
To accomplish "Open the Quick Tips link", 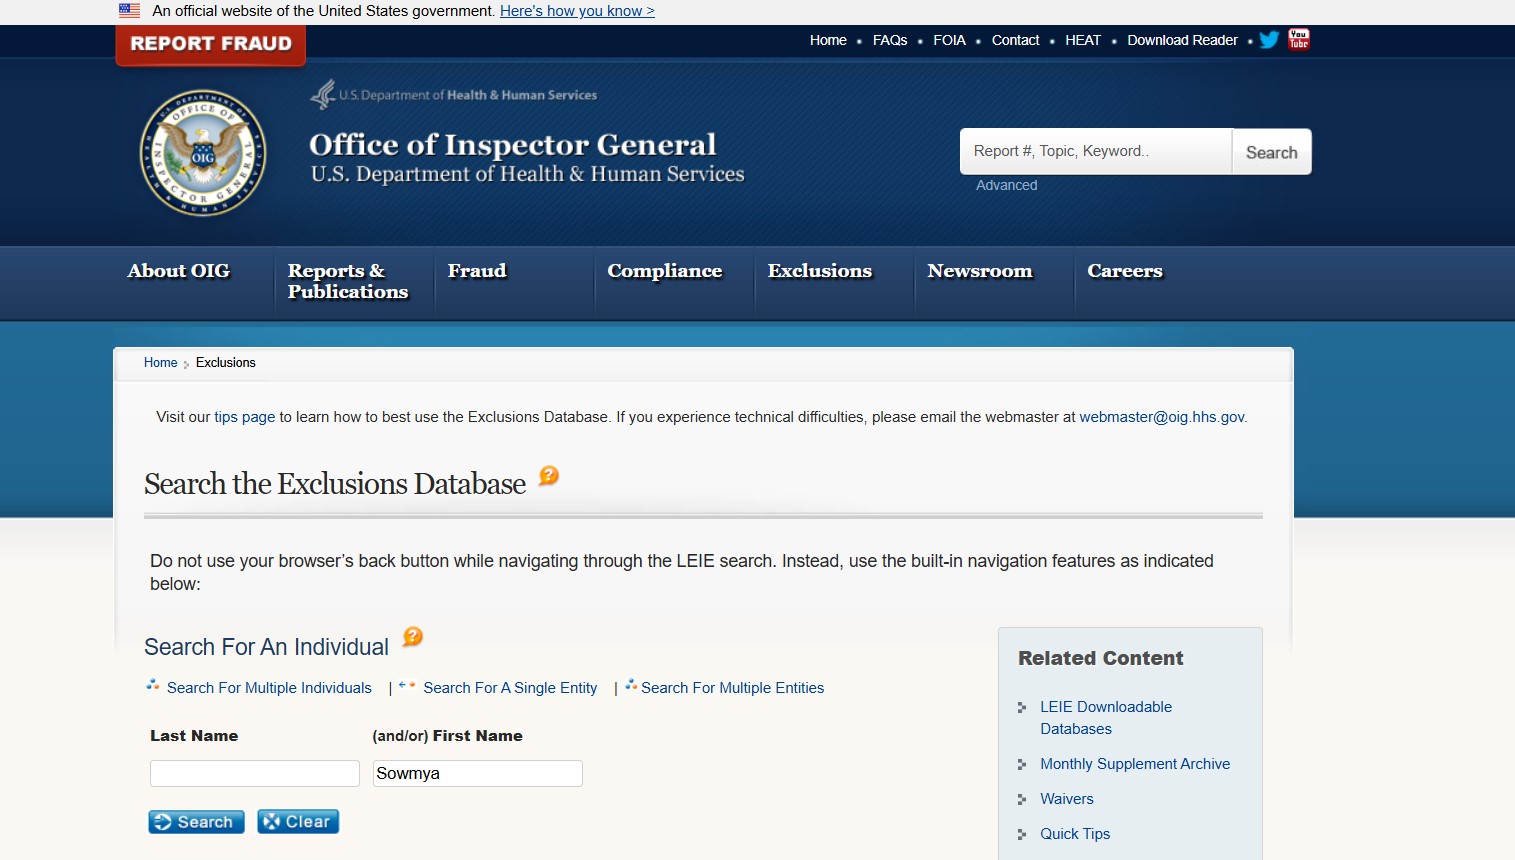I will click(x=1075, y=834).
